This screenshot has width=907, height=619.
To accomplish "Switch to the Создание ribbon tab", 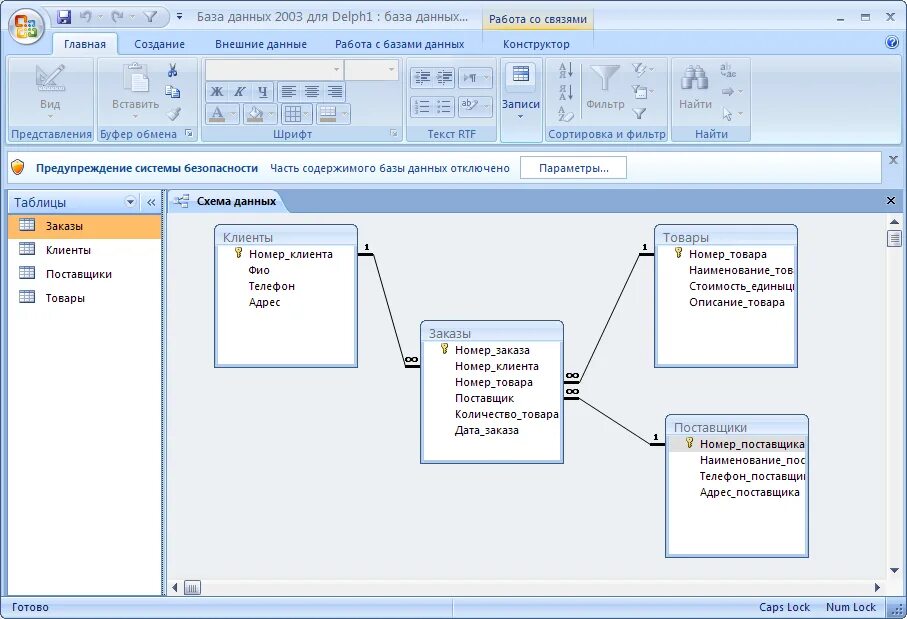I will click(x=159, y=44).
